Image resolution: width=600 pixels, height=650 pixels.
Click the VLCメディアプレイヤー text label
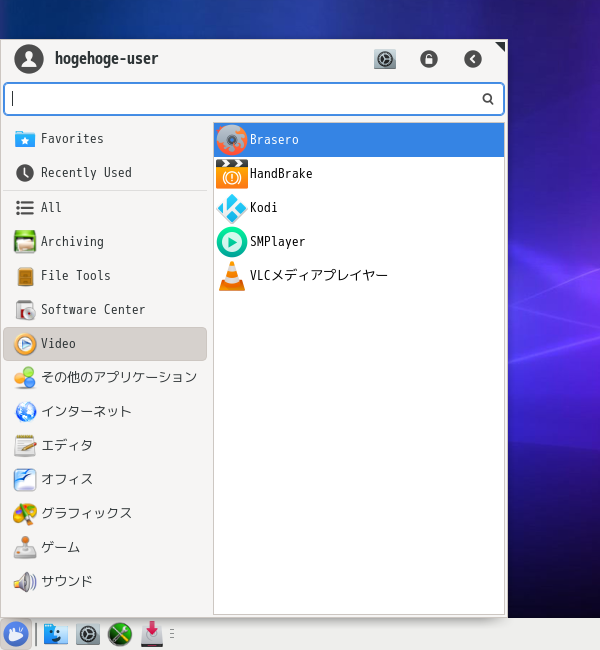[x=318, y=276]
